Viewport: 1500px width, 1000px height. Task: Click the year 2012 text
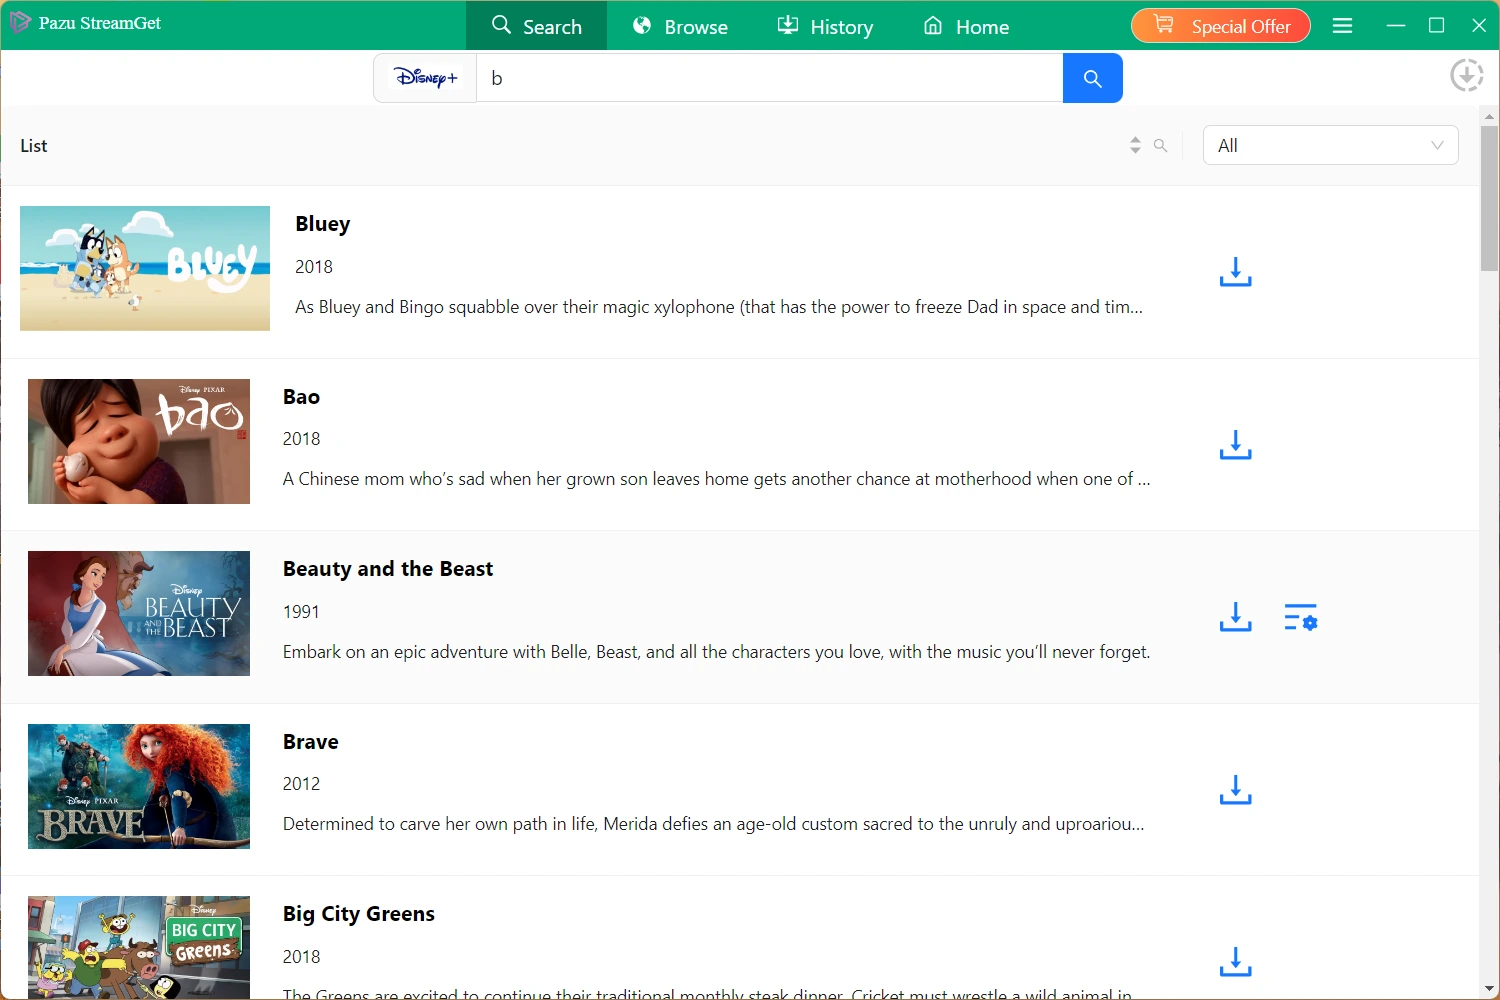pos(301,784)
